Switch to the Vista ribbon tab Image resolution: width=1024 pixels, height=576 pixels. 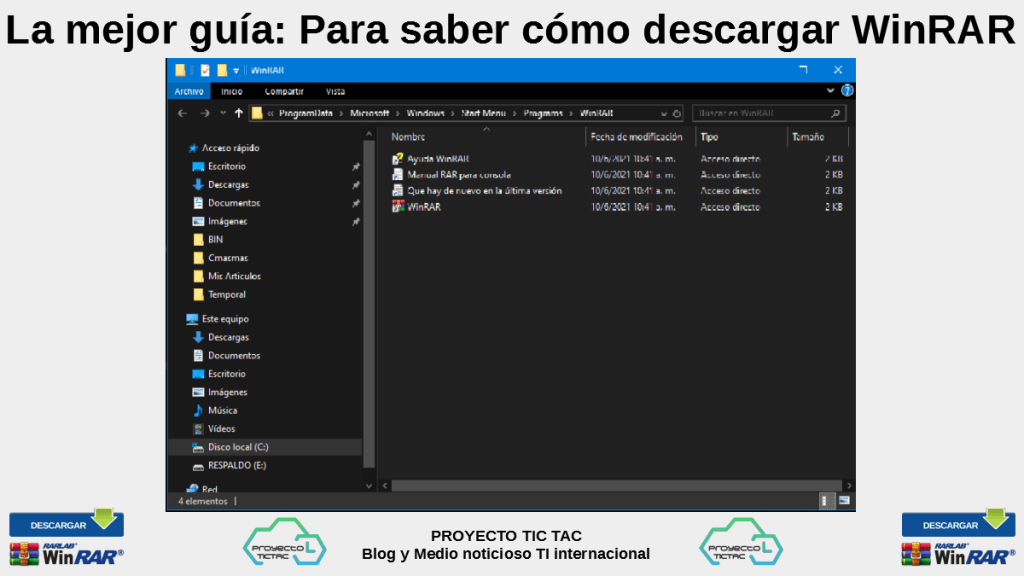point(336,91)
